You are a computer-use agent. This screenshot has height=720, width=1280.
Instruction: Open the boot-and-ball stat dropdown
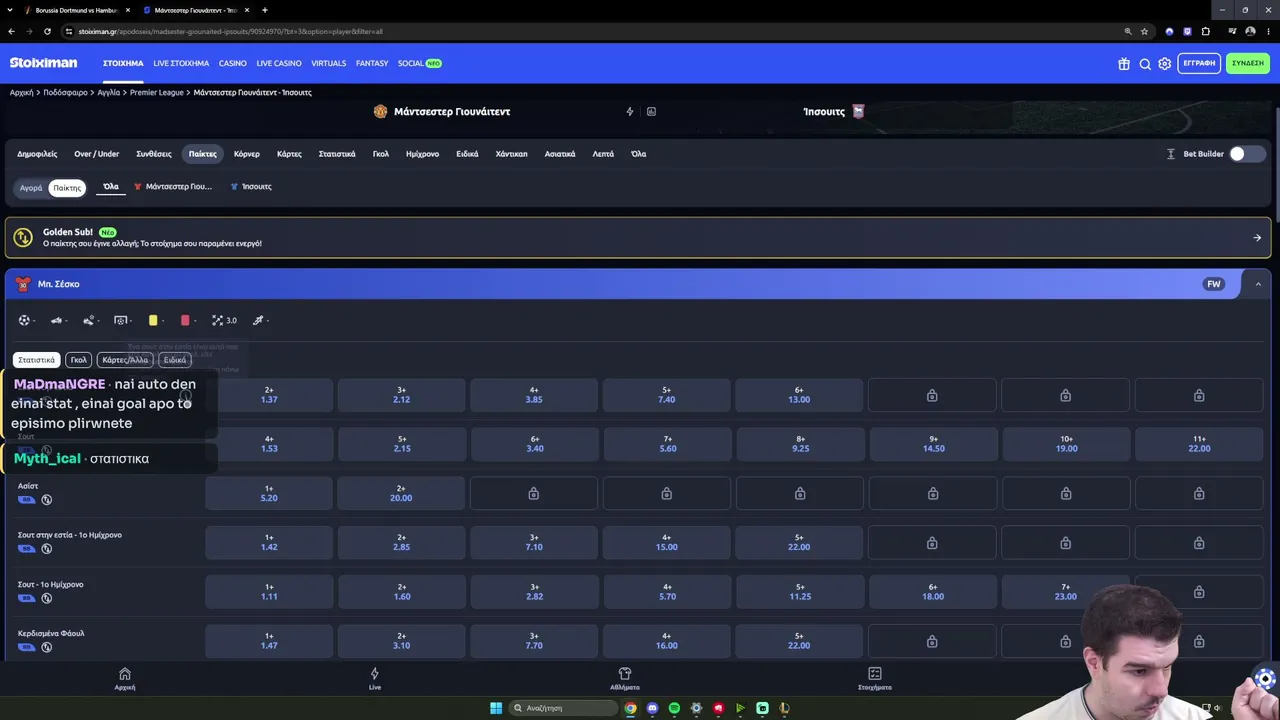tap(91, 321)
